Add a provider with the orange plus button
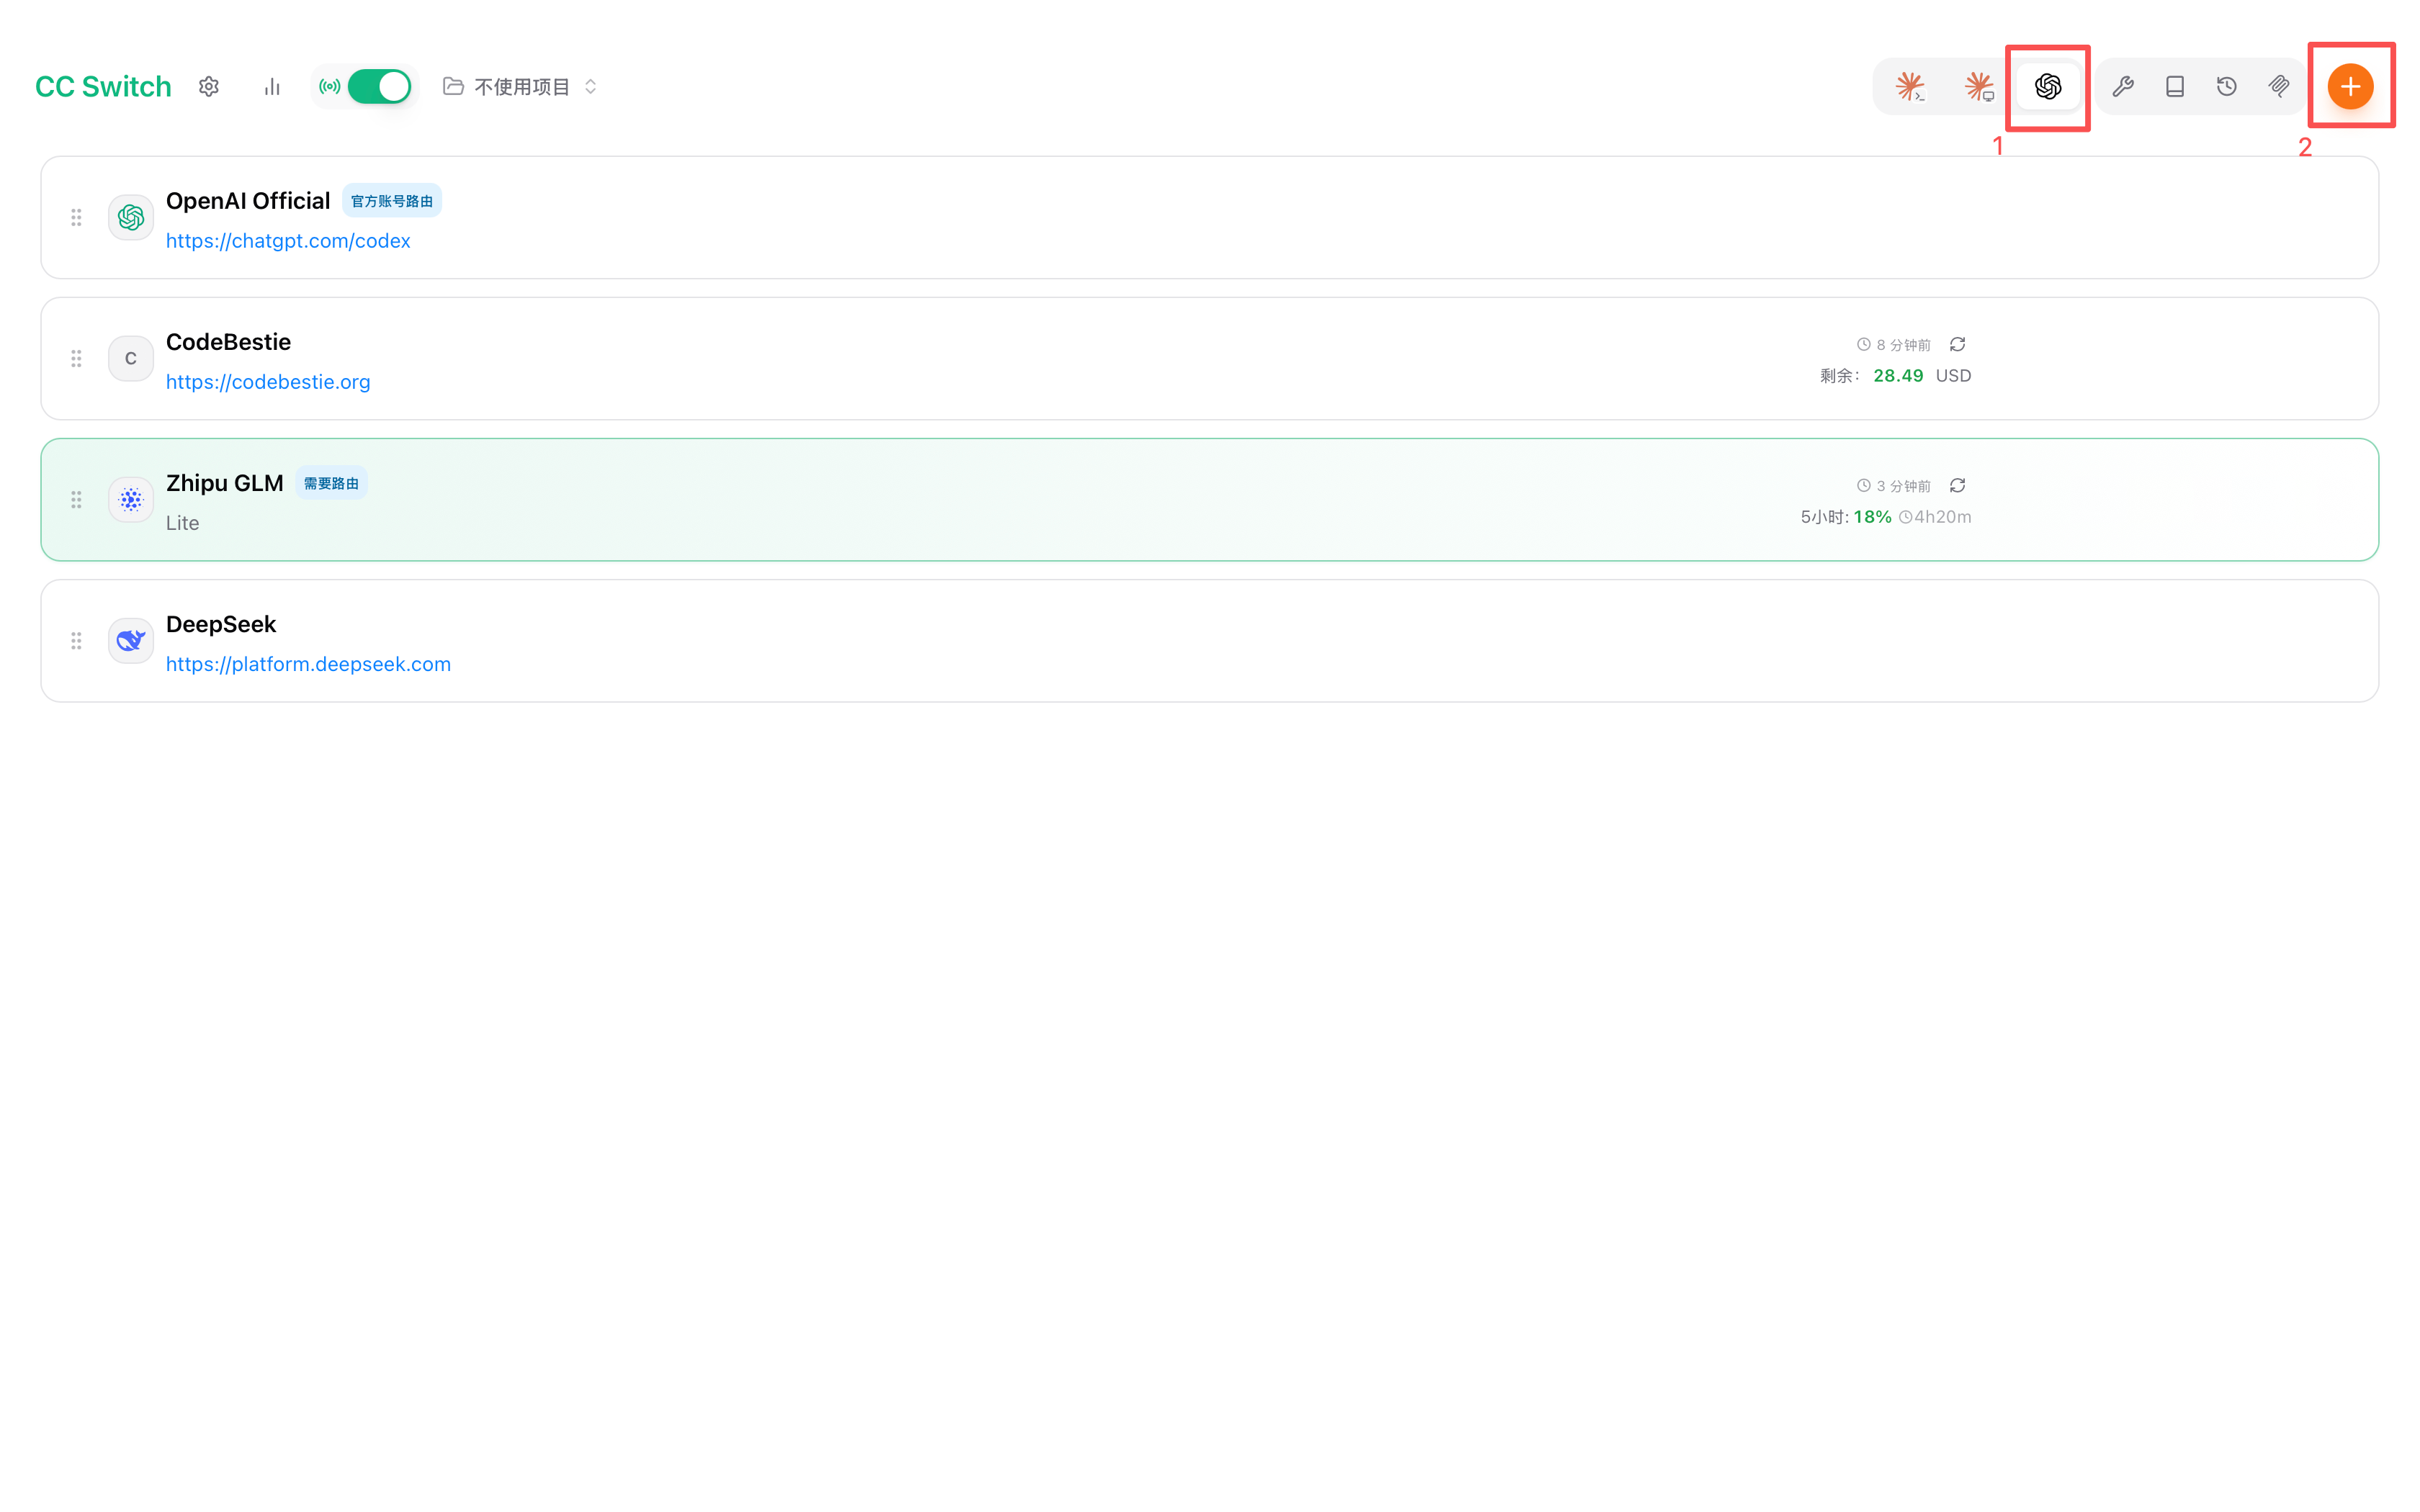This screenshot has width=2420, height=1512. tap(2350, 87)
